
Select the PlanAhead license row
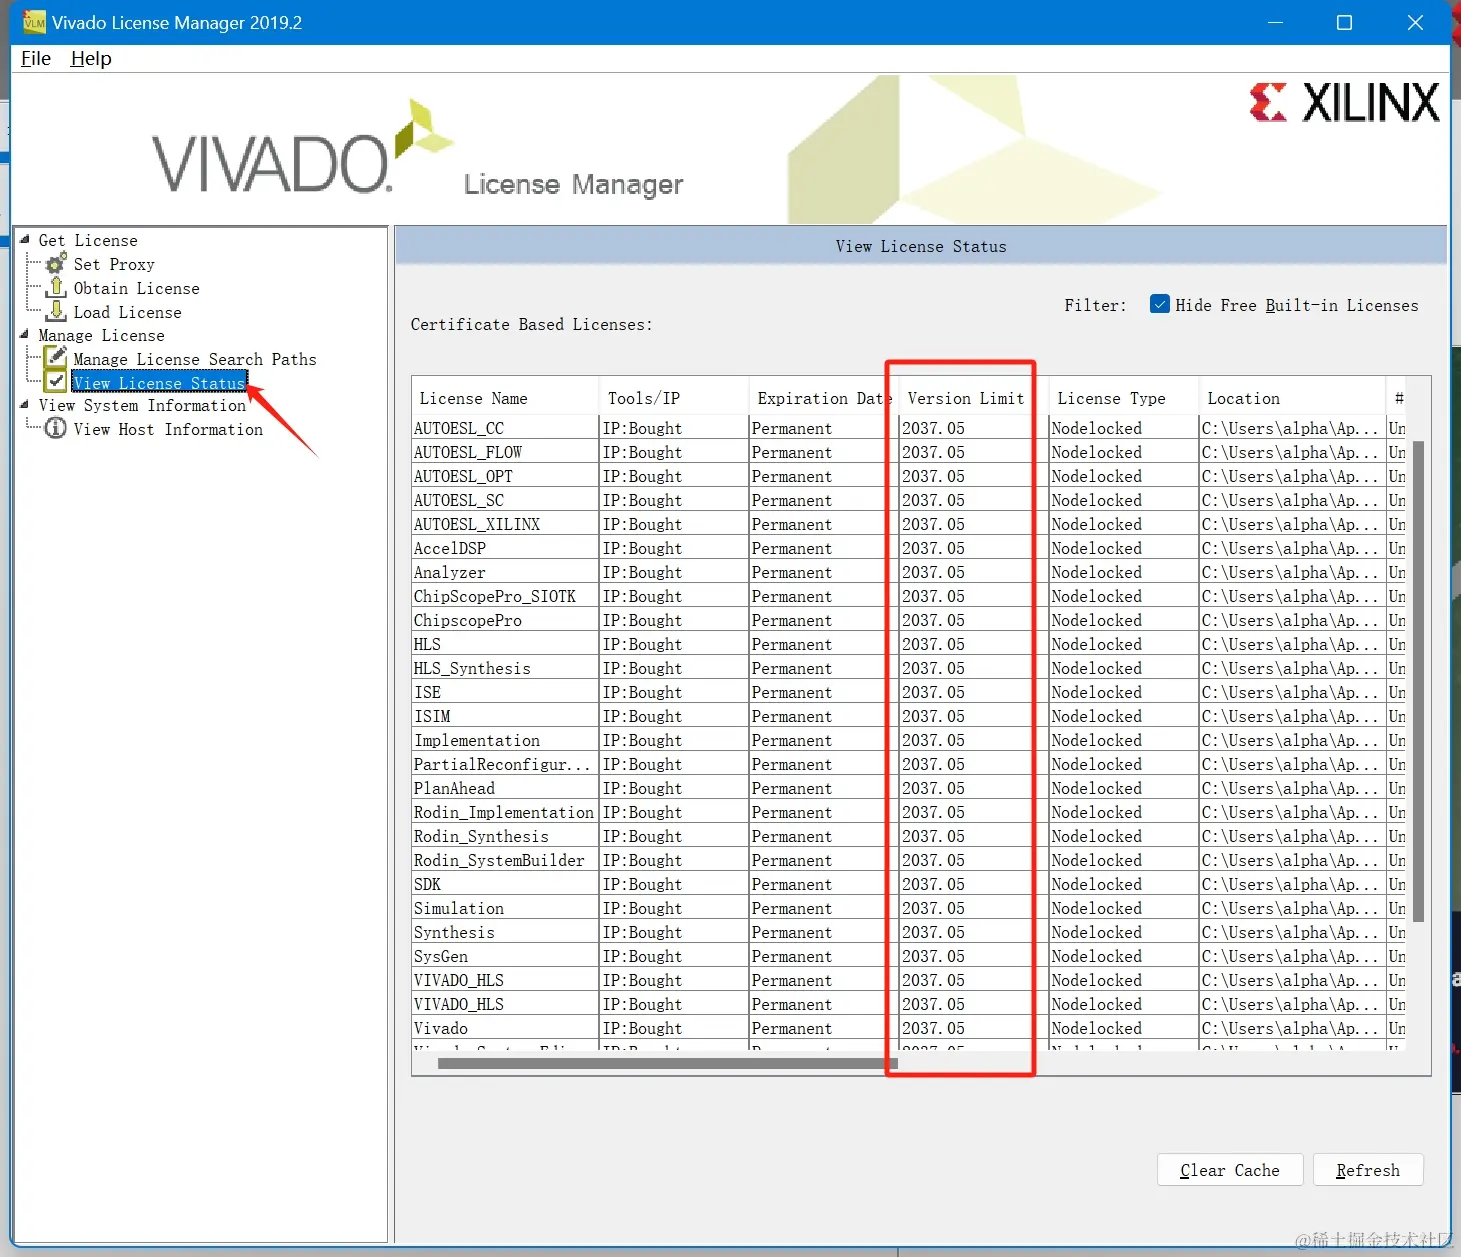coord(908,788)
